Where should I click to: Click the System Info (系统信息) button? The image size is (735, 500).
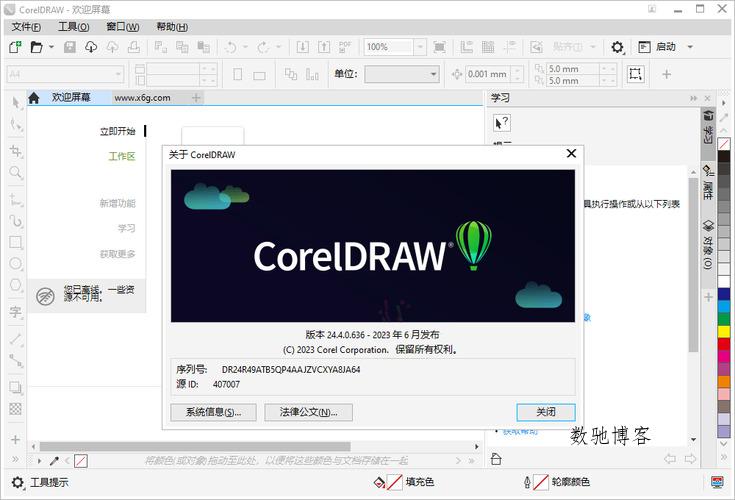point(213,412)
